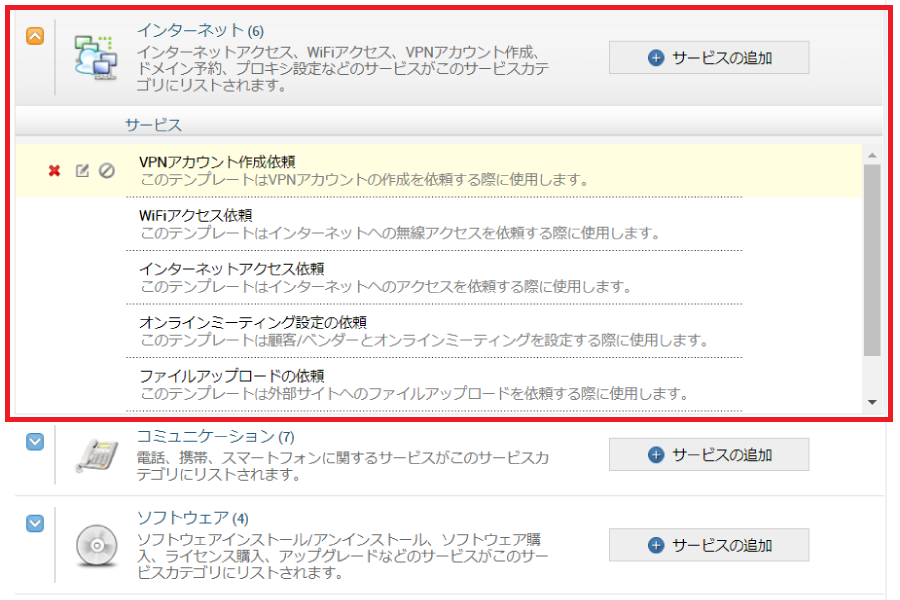
Task: Click the インターネット category network icon
Action: [95, 57]
